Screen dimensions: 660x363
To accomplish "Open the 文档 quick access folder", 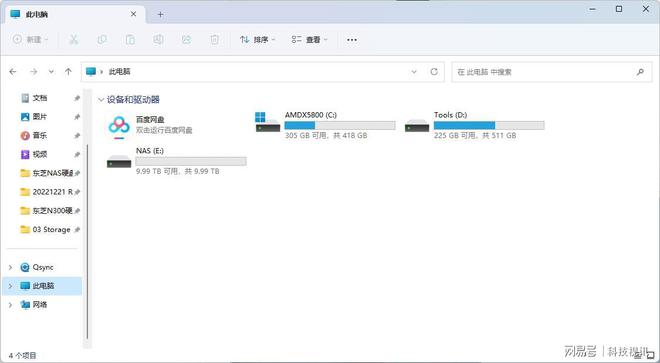I will (40, 98).
